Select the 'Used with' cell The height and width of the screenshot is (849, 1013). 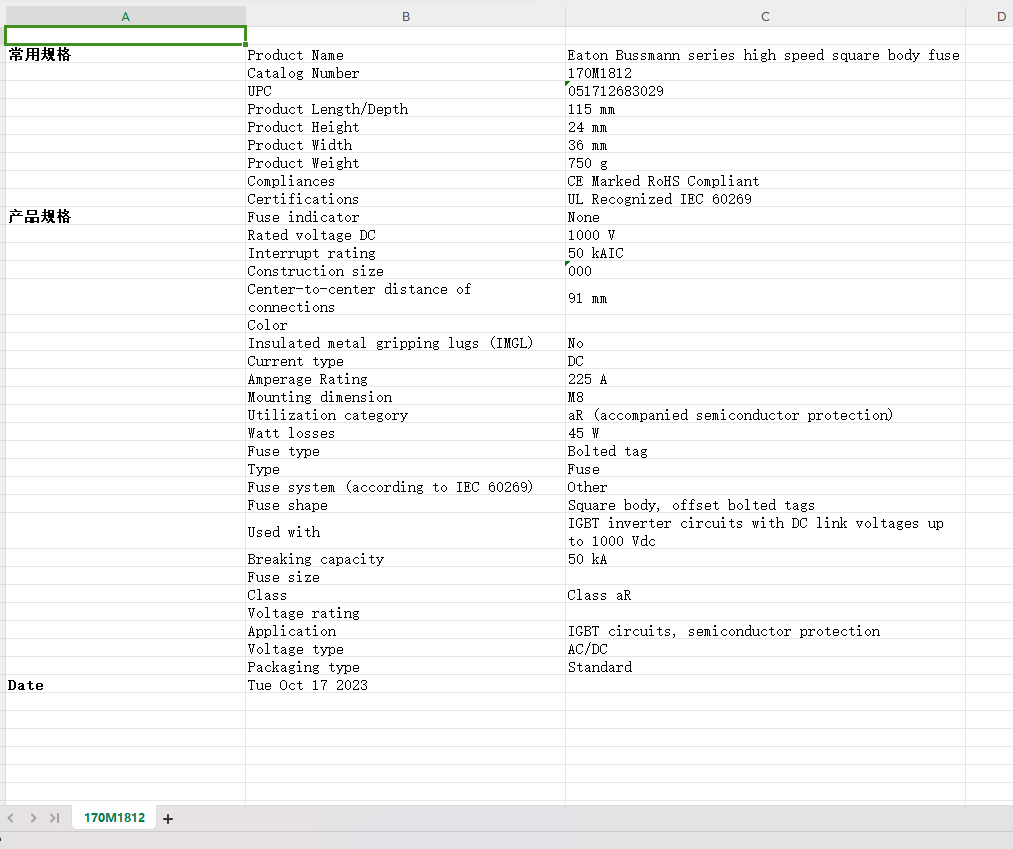(x=406, y=532)
